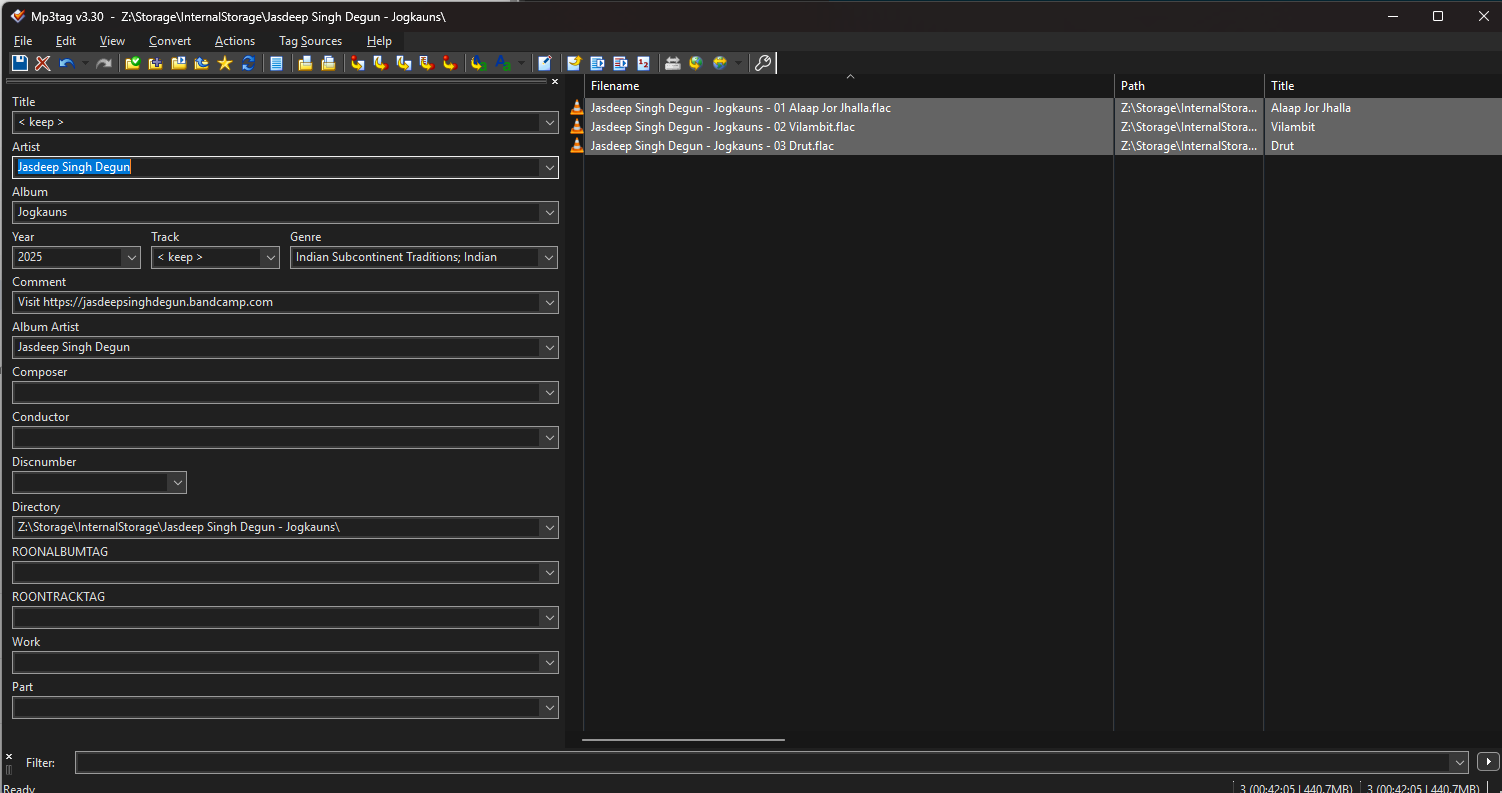
Task: Select the 02 Vilambit.flac file row
Action: tap(722, 127)
